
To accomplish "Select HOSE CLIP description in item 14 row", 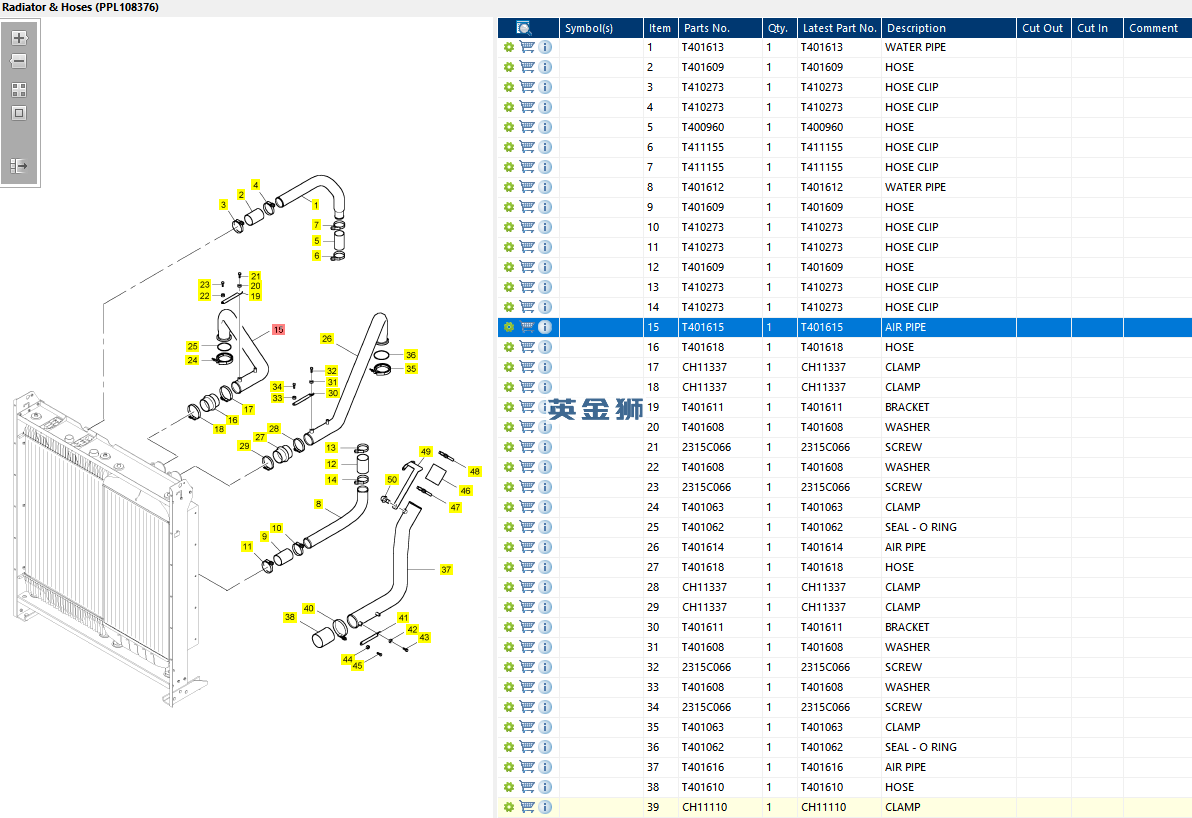I will coord(911,307).
